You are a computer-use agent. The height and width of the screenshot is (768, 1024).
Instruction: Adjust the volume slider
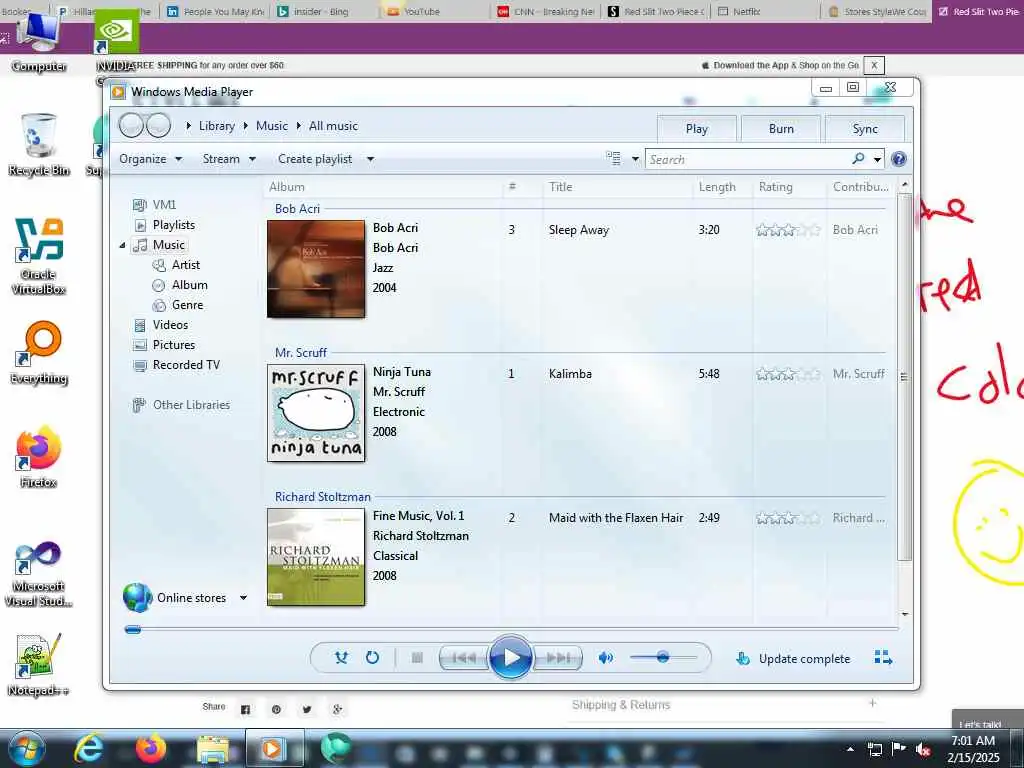[x=662, y=657]
